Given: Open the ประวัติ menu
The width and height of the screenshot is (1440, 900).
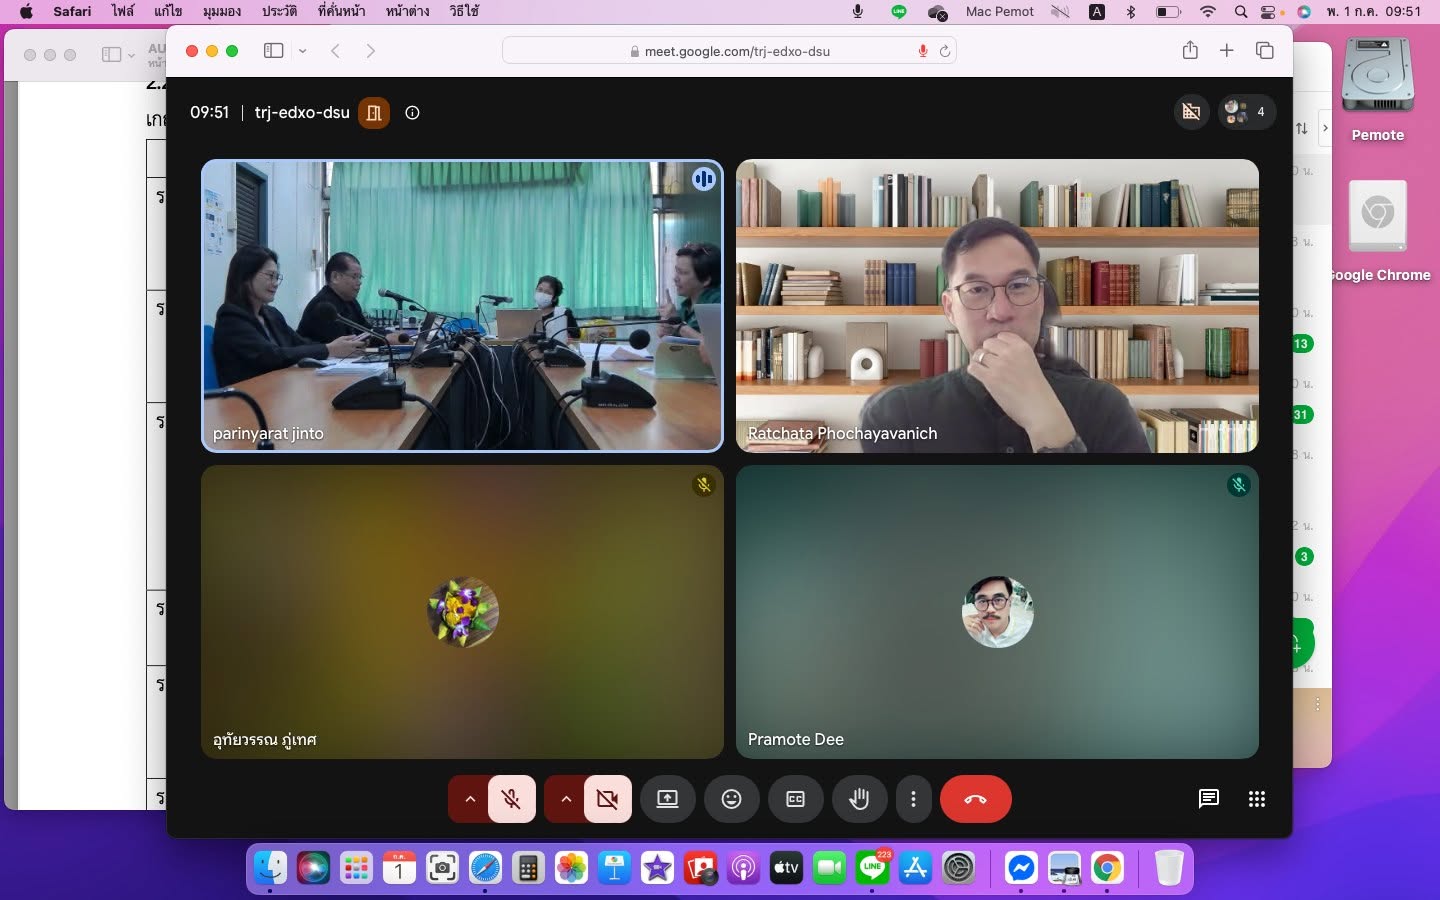Looking at the screenshot, I should click(x=279, y=11).
